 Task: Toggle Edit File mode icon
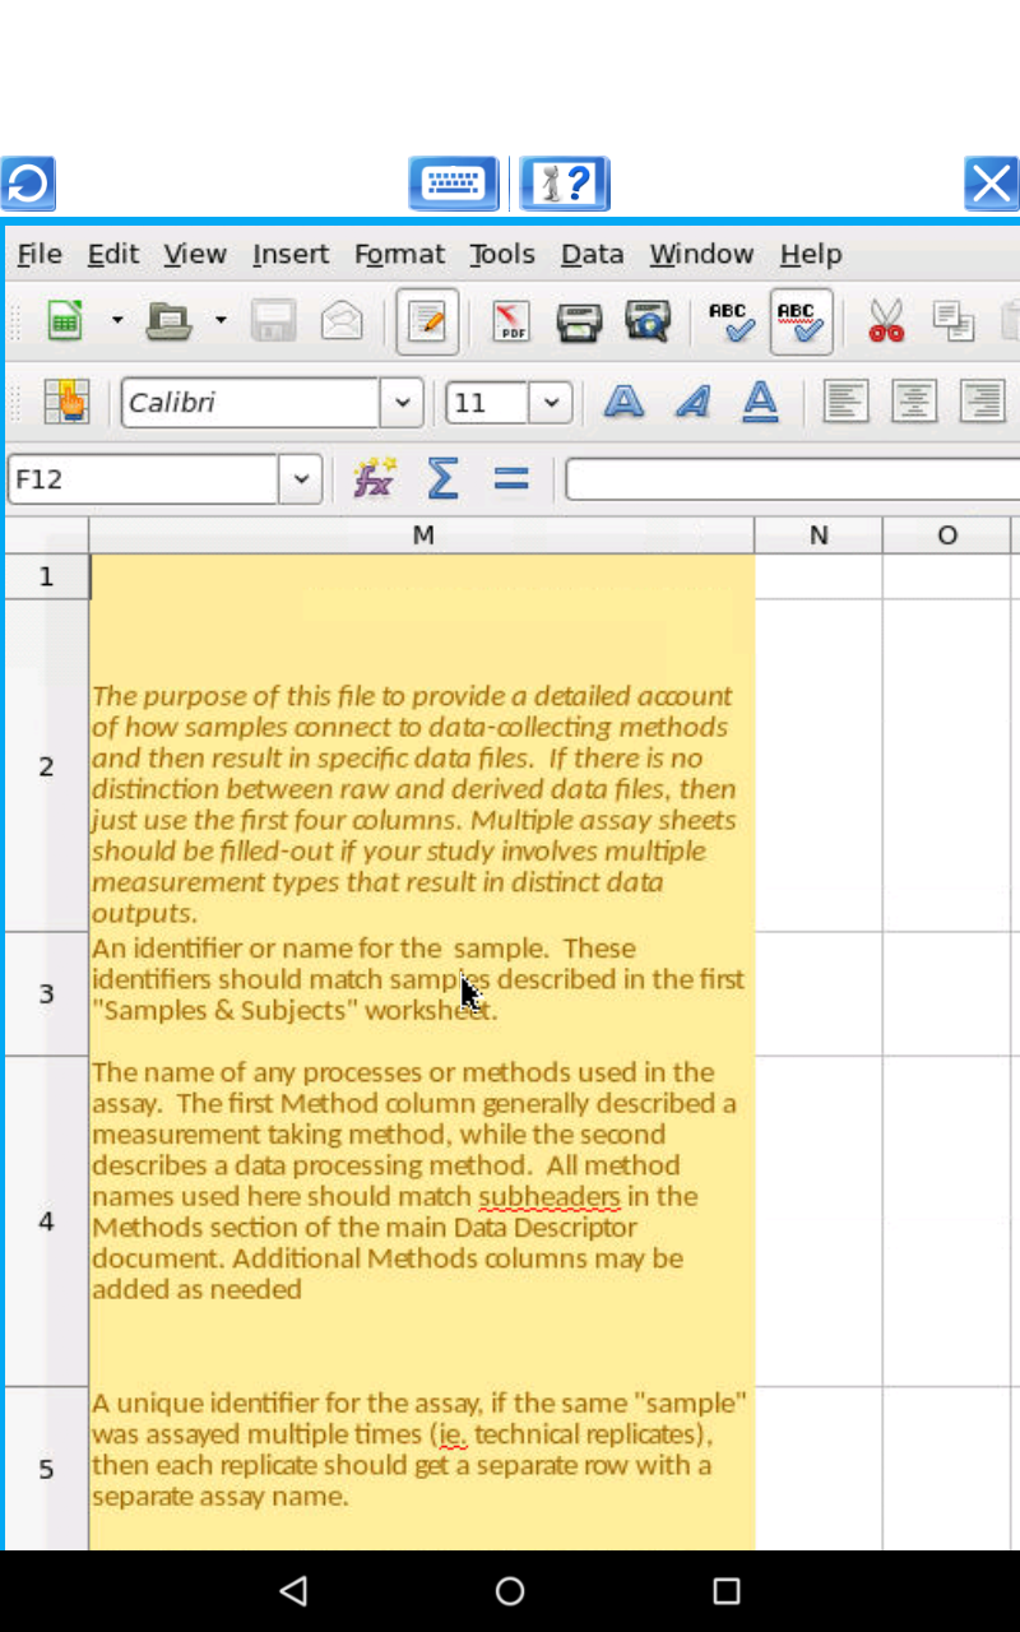point(427,321)
